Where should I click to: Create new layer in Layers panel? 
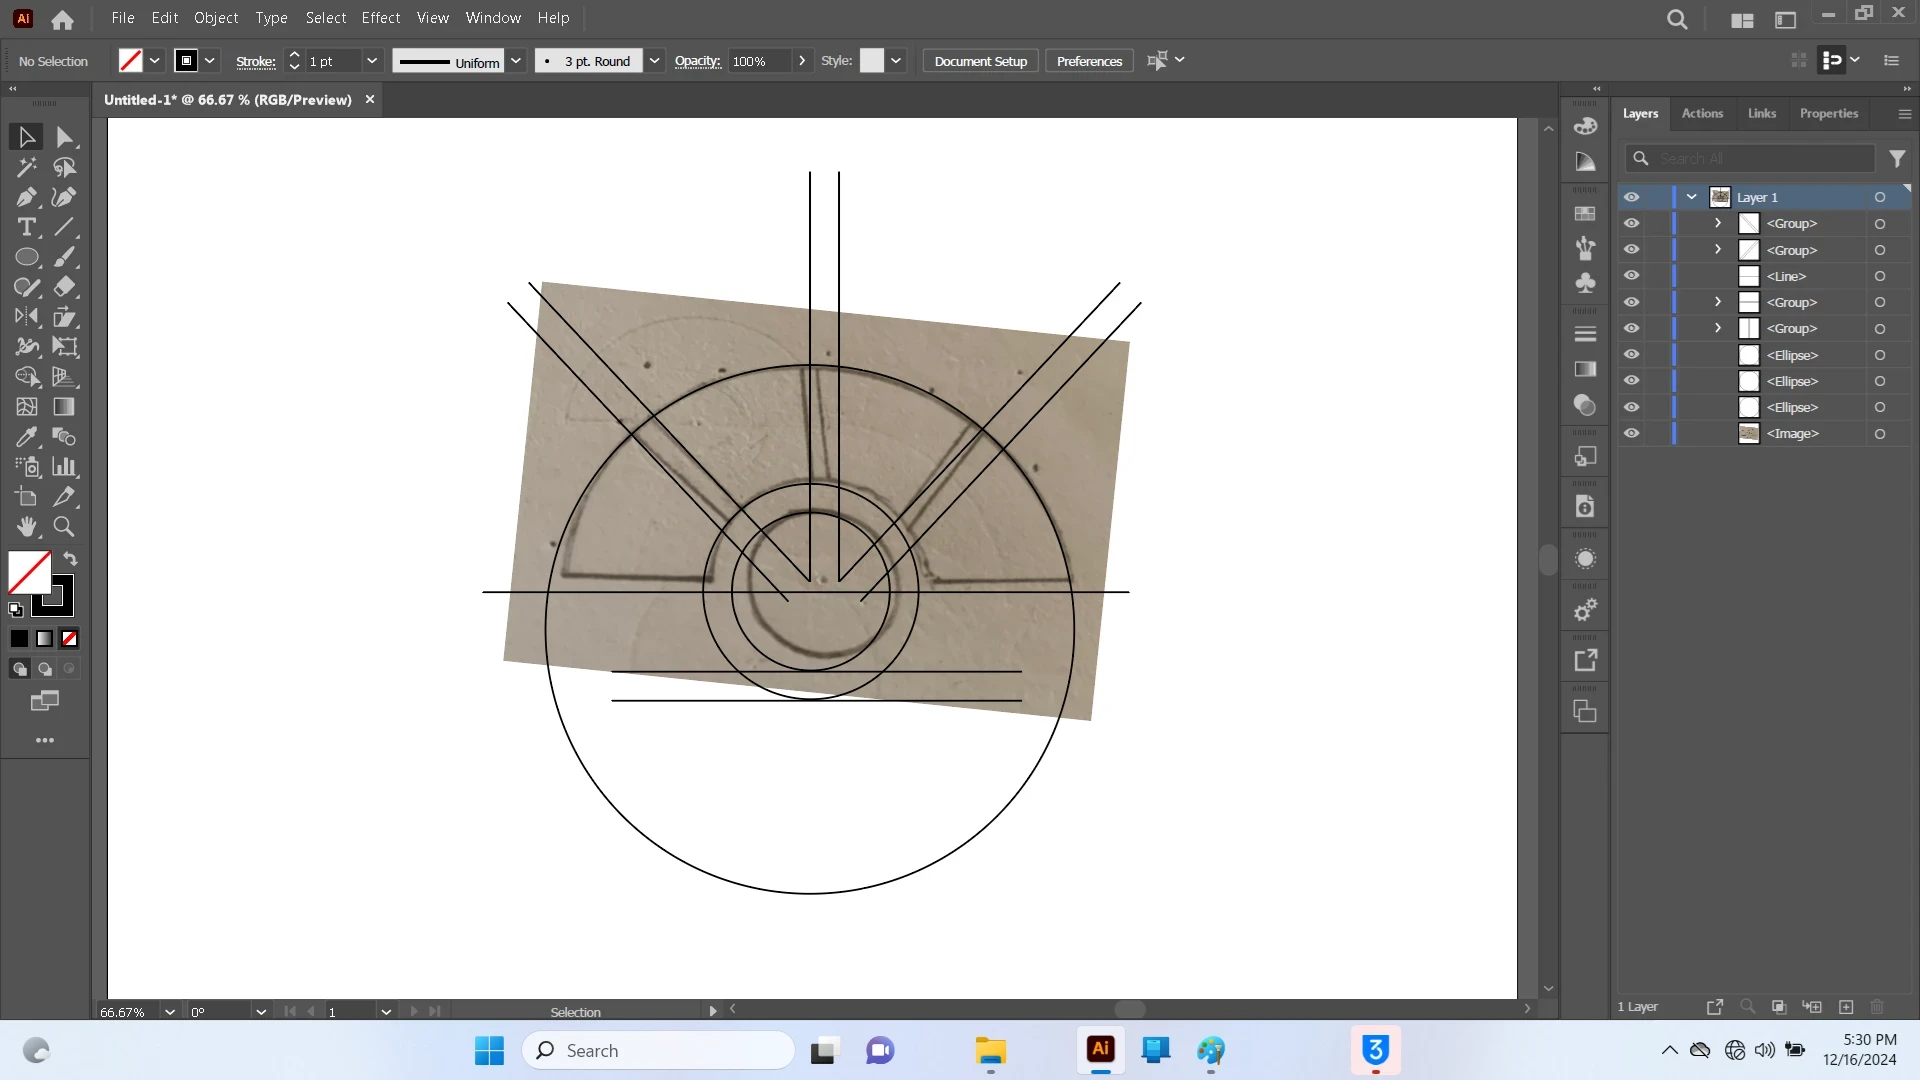[x=1846, y=1007]
